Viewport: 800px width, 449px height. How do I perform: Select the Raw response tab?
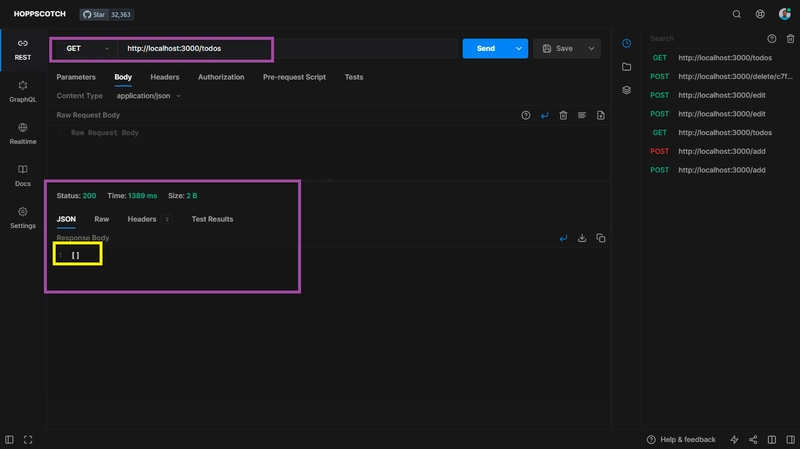click(x=102, y=219)
